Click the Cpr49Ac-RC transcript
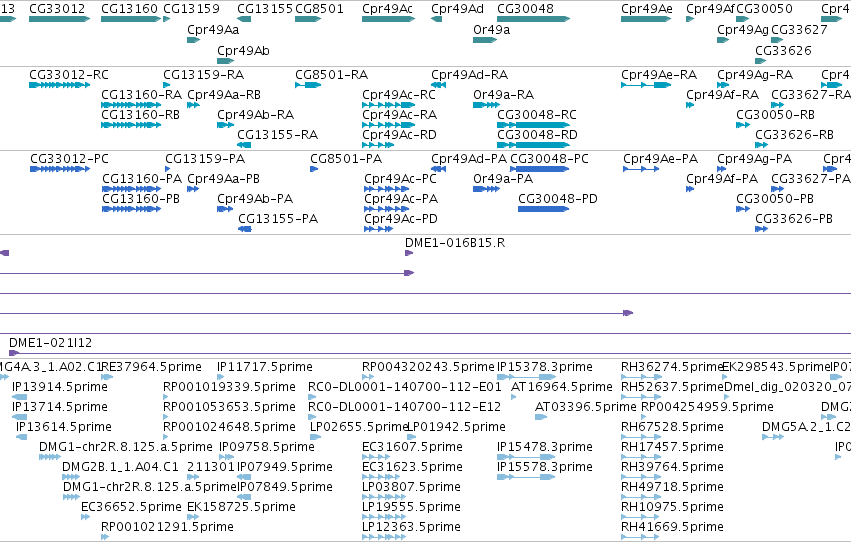 (x=389, y=105)
